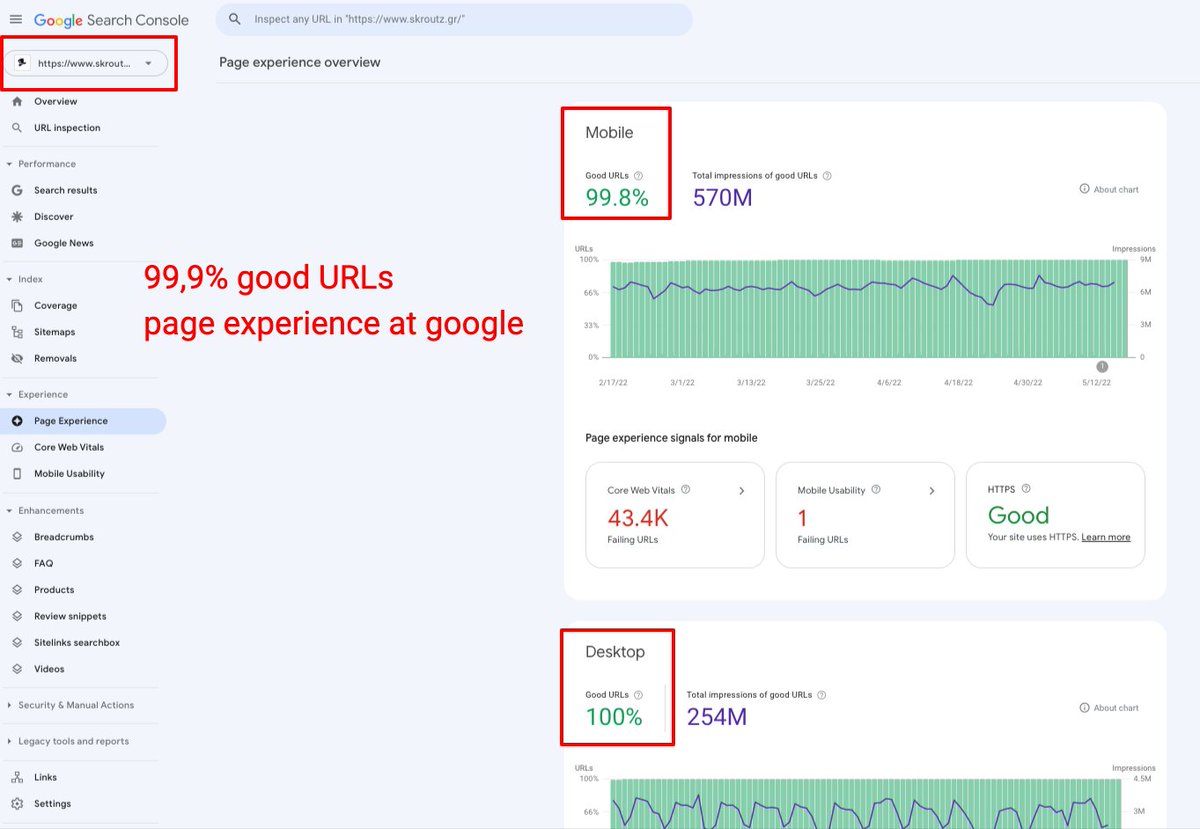Click the Core Web Vitals gauge icon
Image resolution: width=1200 pixels, height=829 pixels.
point(17,447)
